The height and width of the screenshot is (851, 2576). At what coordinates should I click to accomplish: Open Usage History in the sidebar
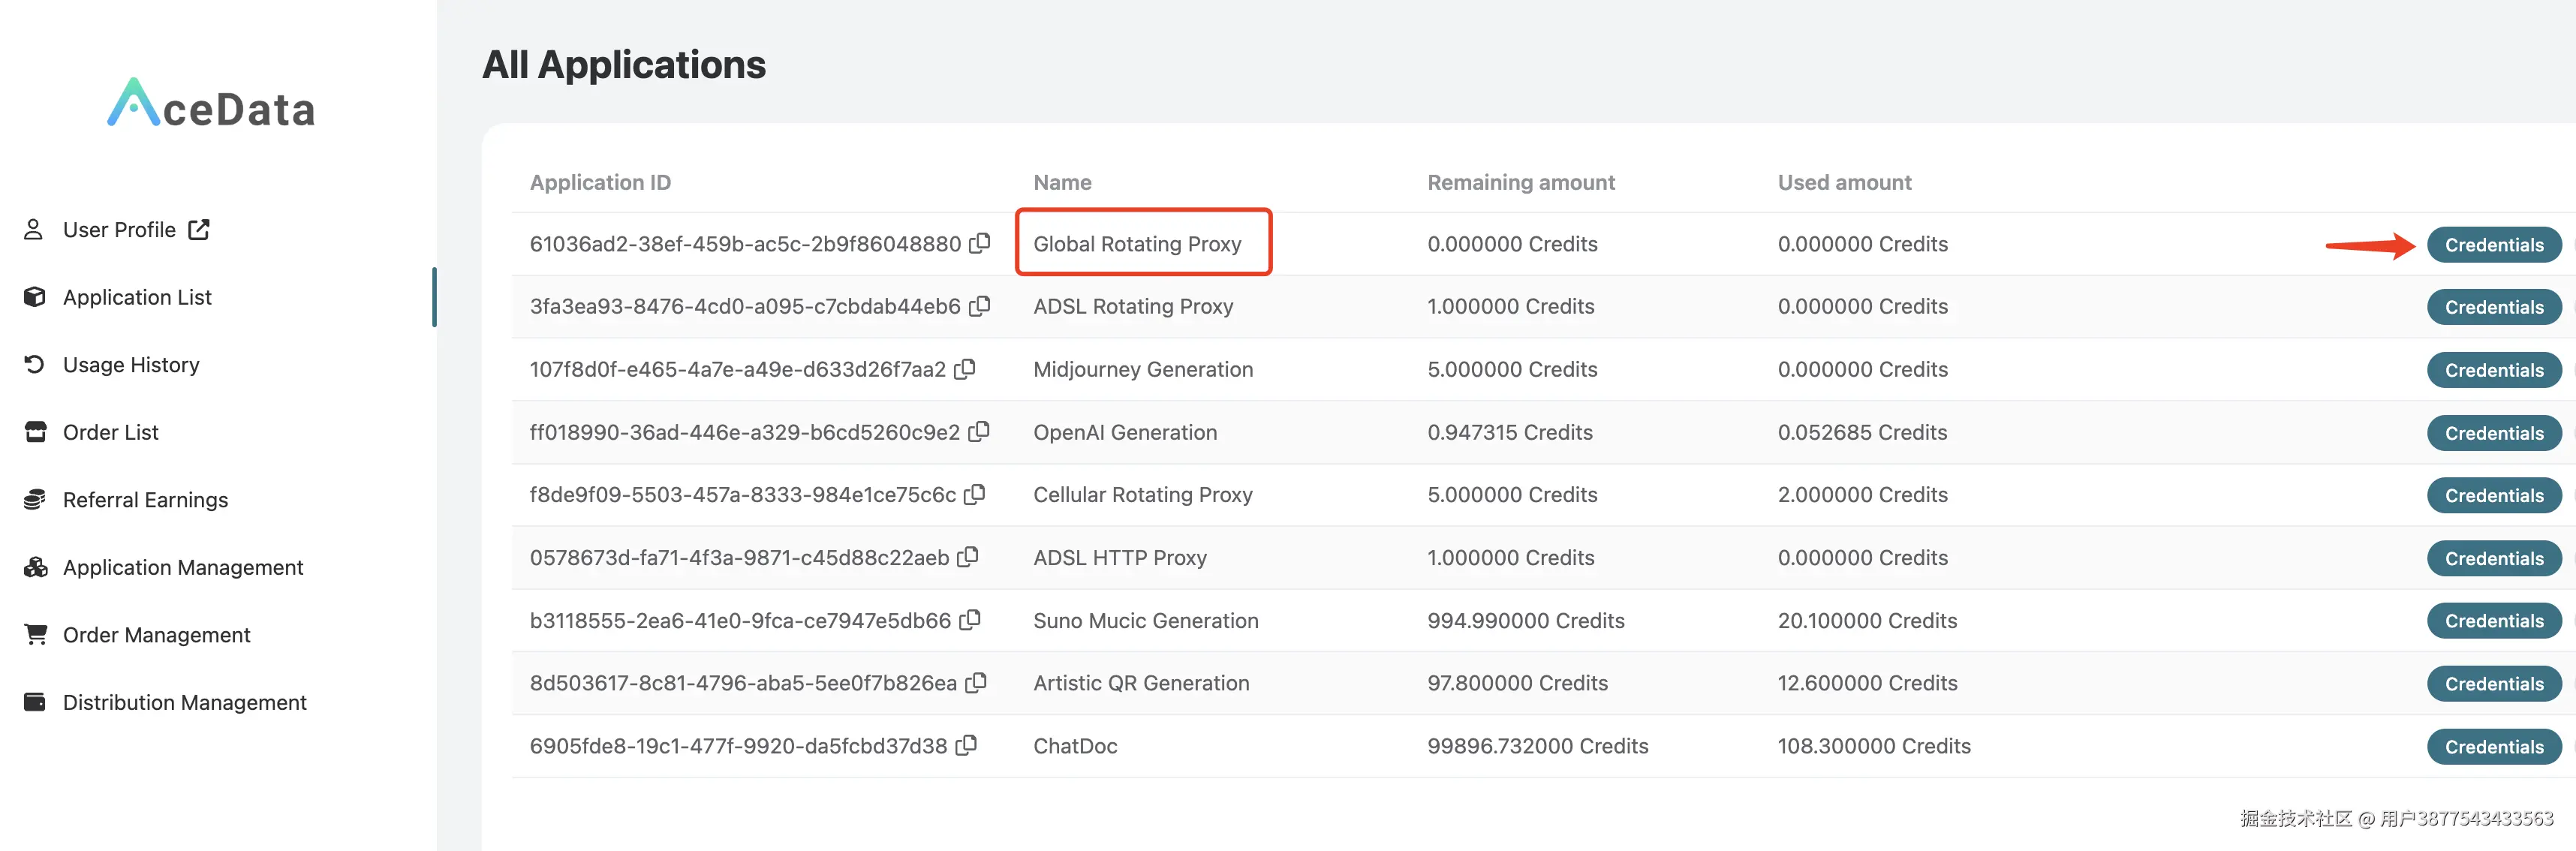(x=131, y=365)
